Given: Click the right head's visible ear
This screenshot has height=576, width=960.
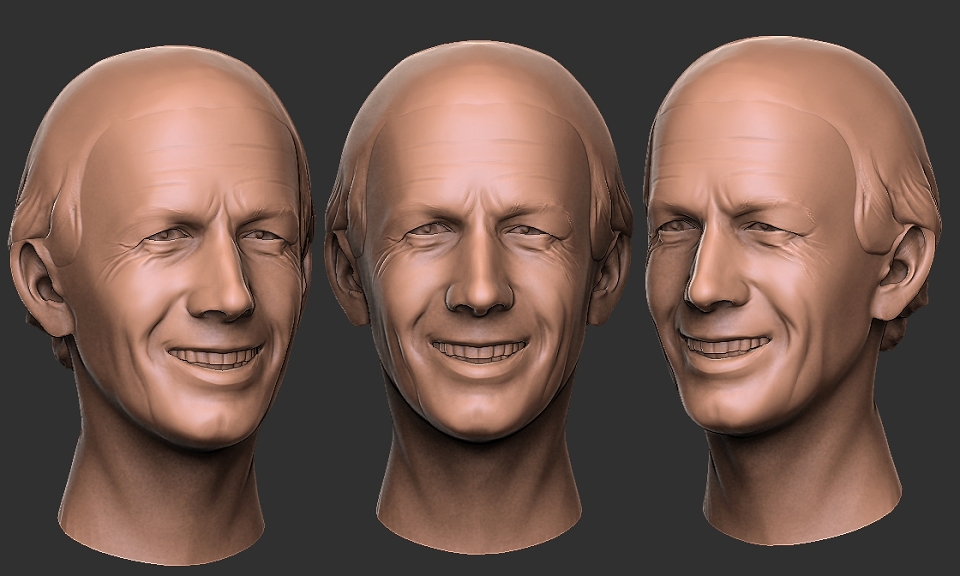Looking at the screenshot, I should [x=904, y=272].
